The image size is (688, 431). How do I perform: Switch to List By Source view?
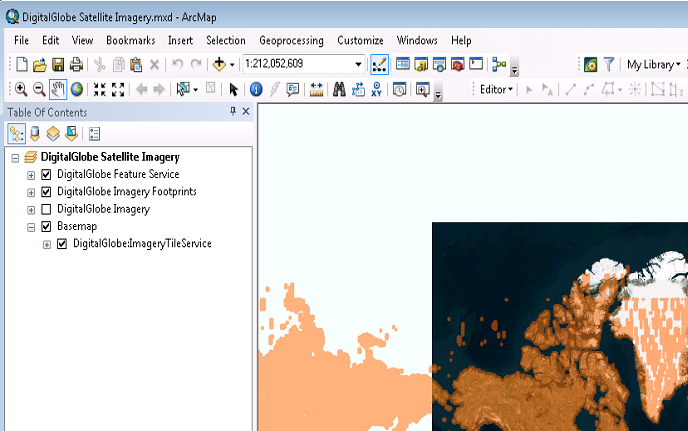click(34, 133)
